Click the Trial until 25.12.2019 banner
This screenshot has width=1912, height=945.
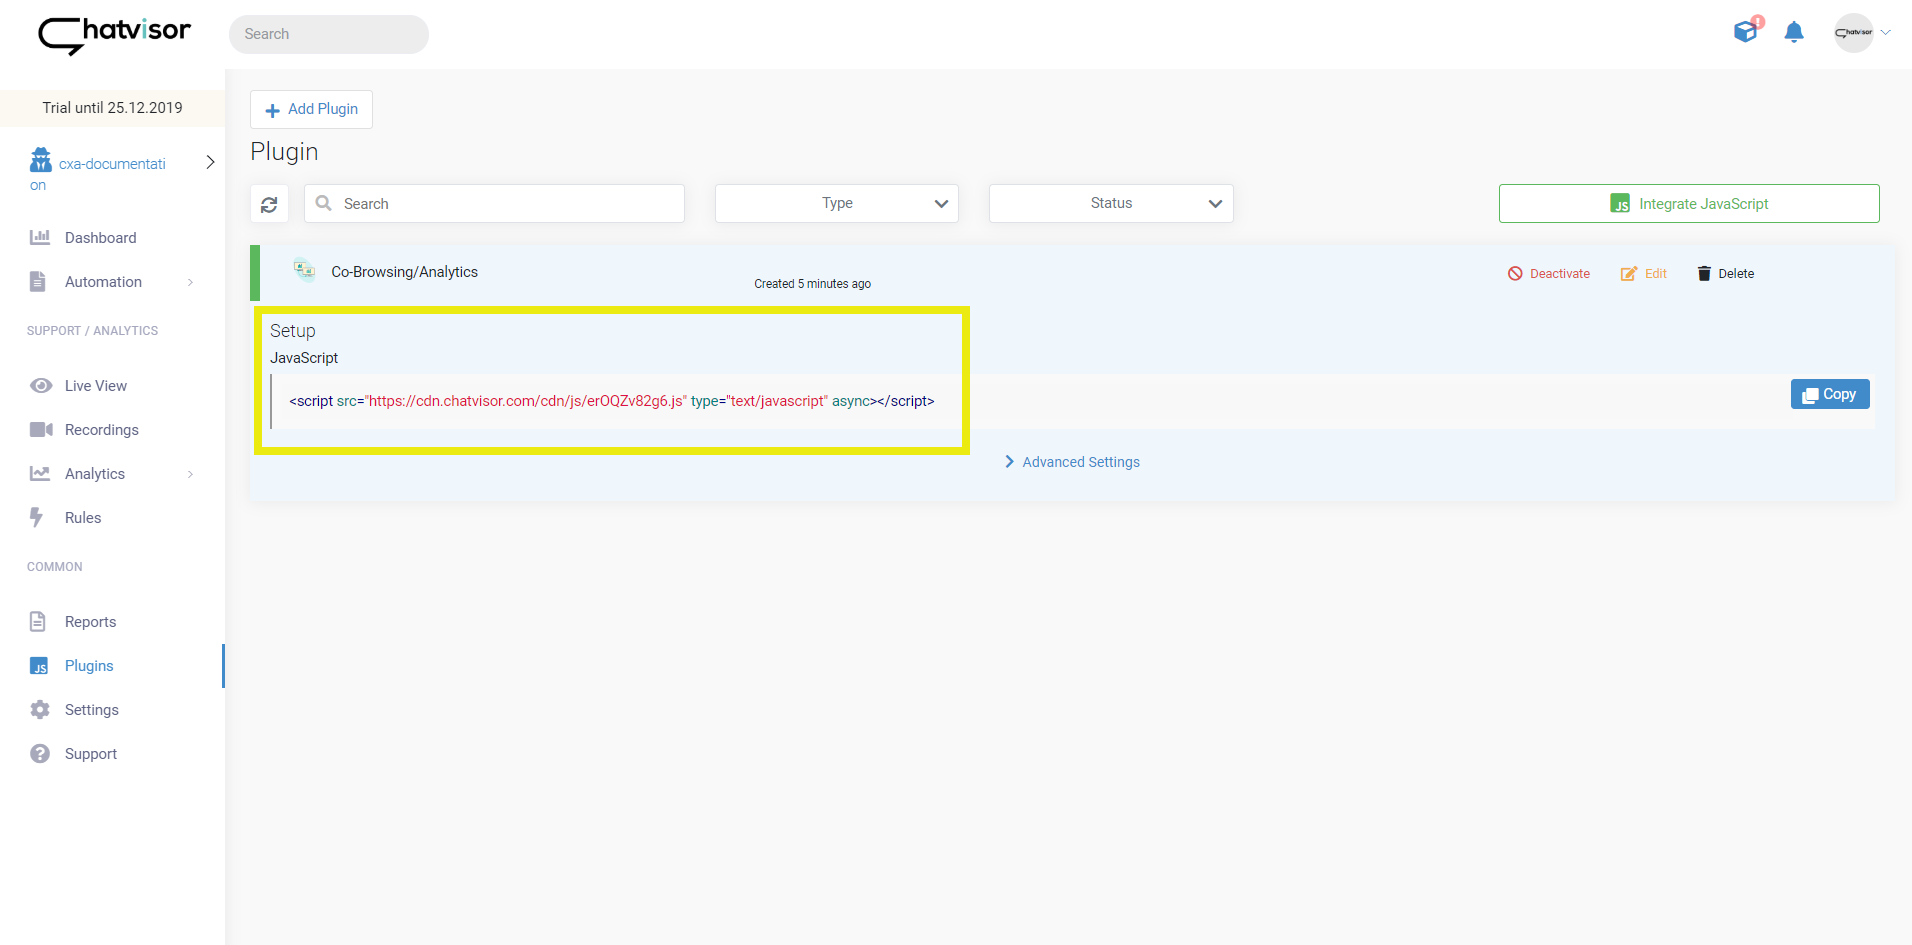(112, 108)
